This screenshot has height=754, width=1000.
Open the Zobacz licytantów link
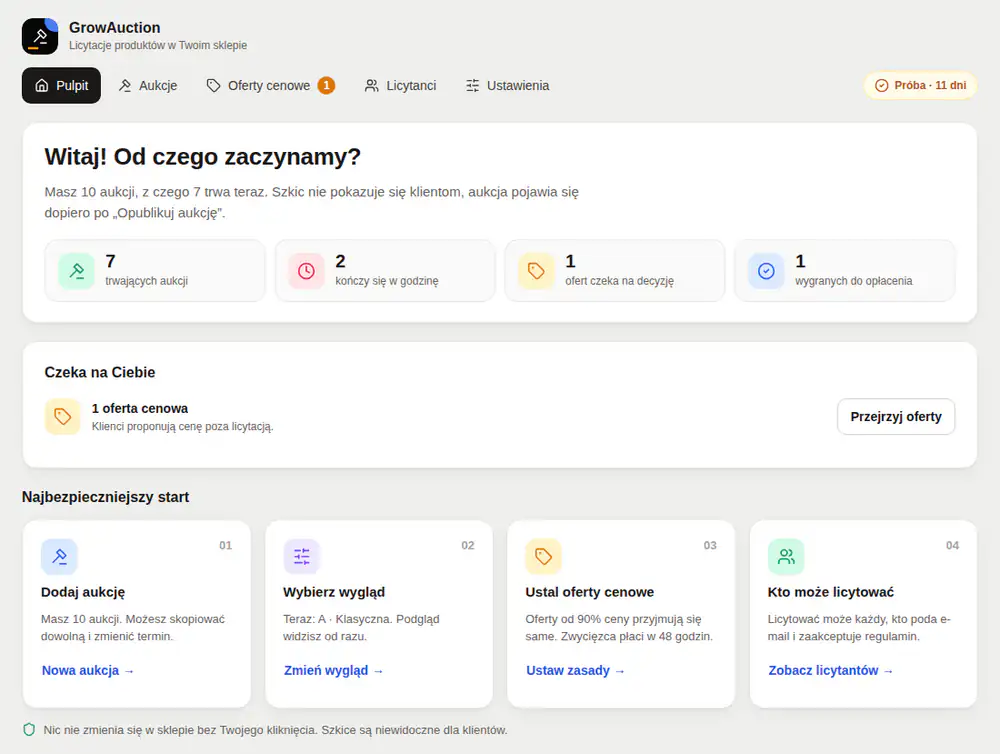tap(830, 670)
